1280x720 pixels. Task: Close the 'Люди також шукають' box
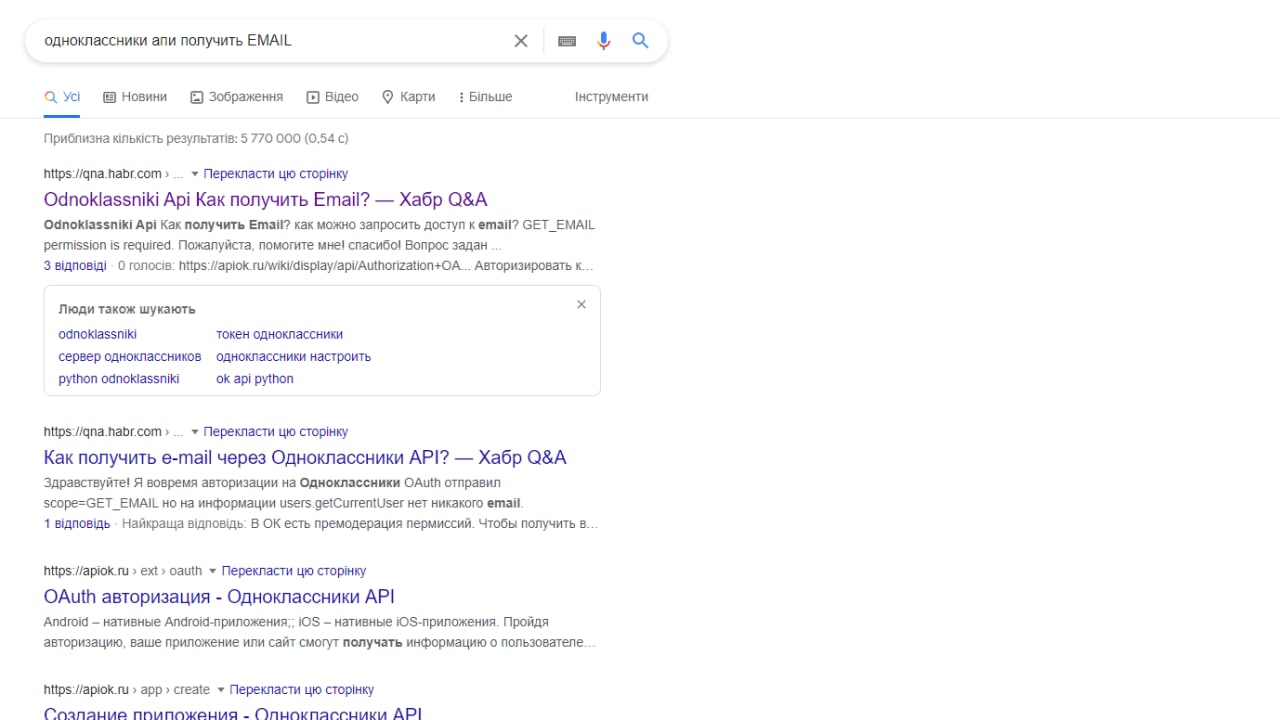tap(581, 305)
